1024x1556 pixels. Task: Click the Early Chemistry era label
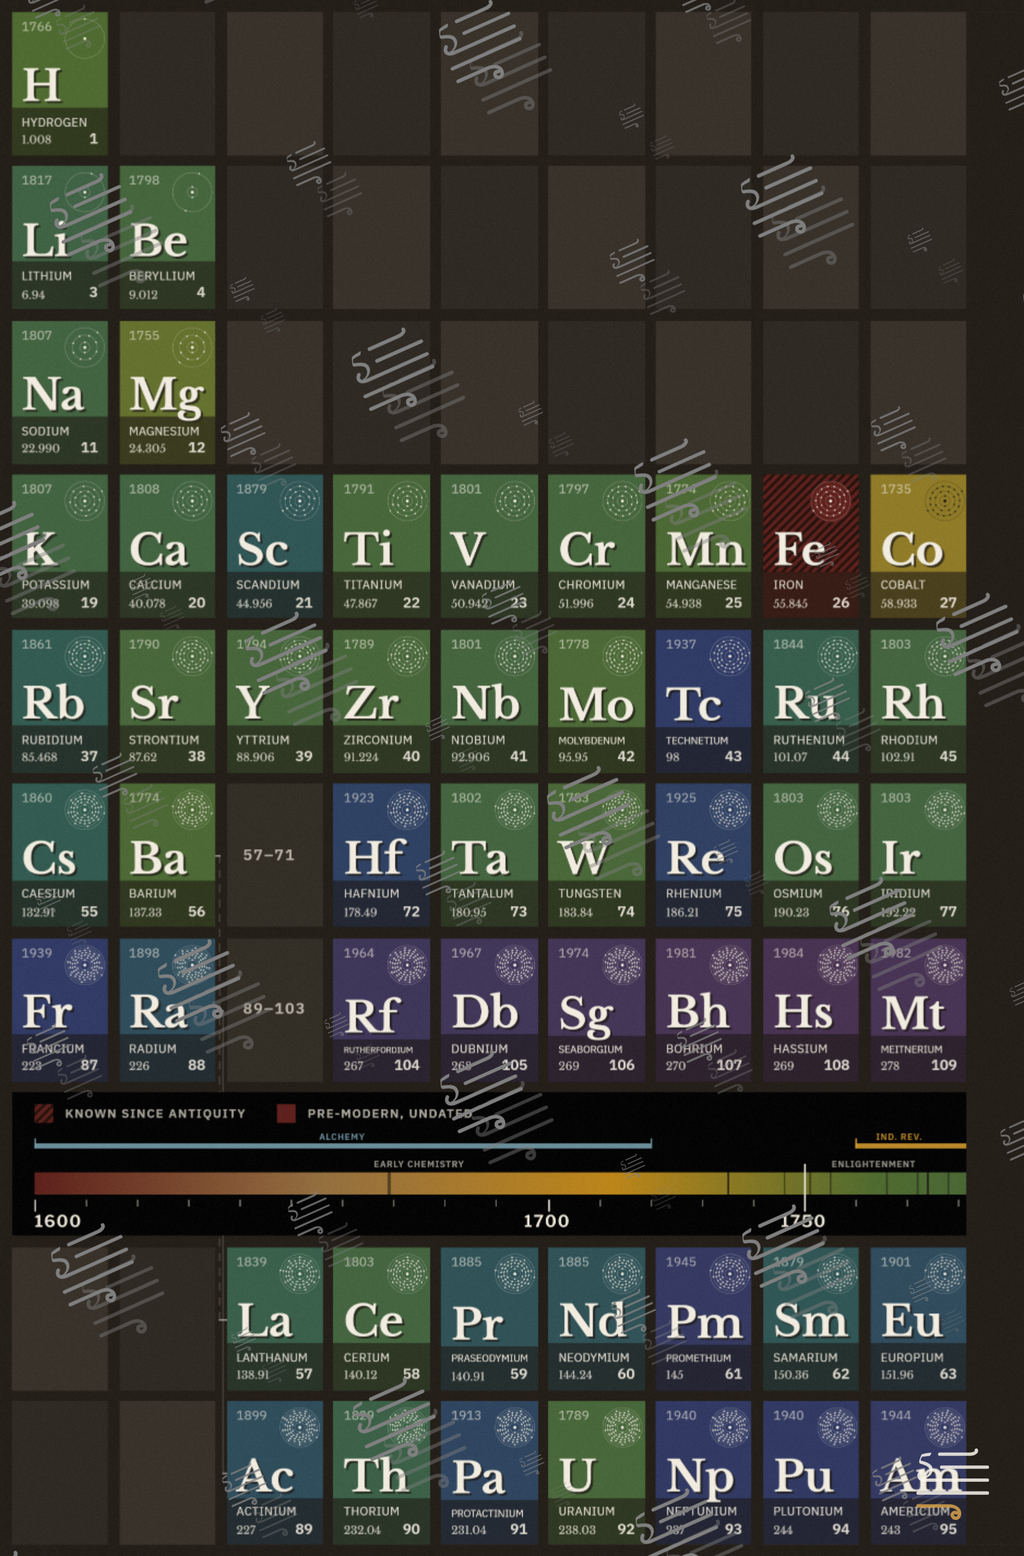[x=419, y=1164]
